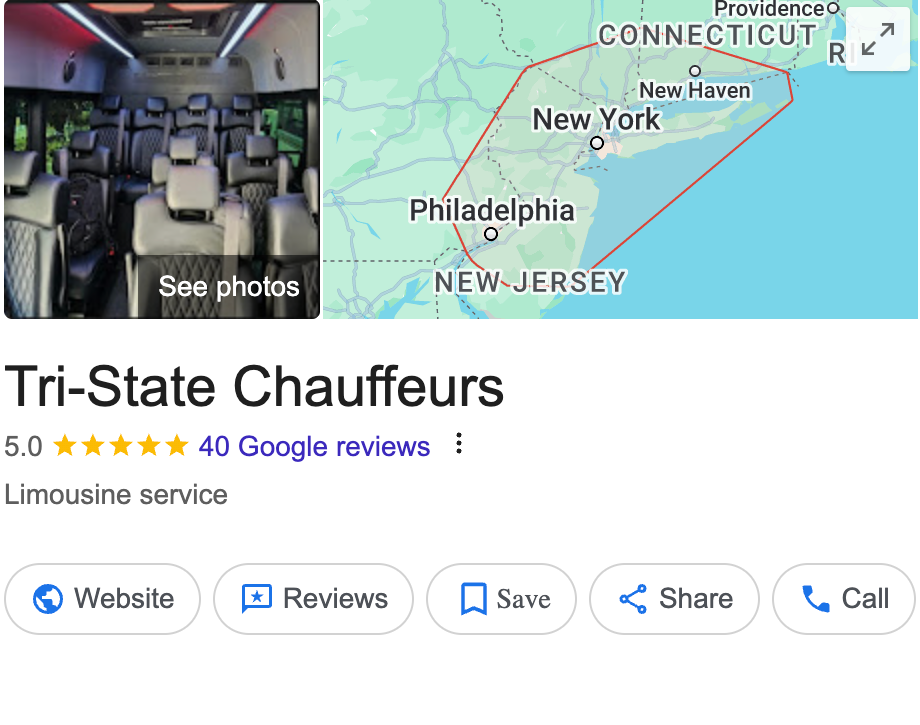Viewport: 920px width, 725px height.
Task: Click the Reviews button label
Action: tap(335, 599)
